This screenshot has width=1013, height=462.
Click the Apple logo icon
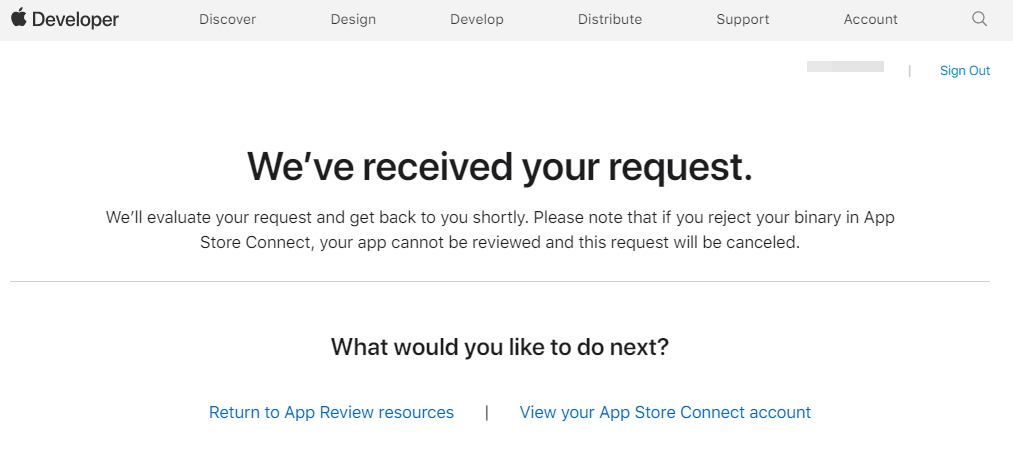[19, 17]
